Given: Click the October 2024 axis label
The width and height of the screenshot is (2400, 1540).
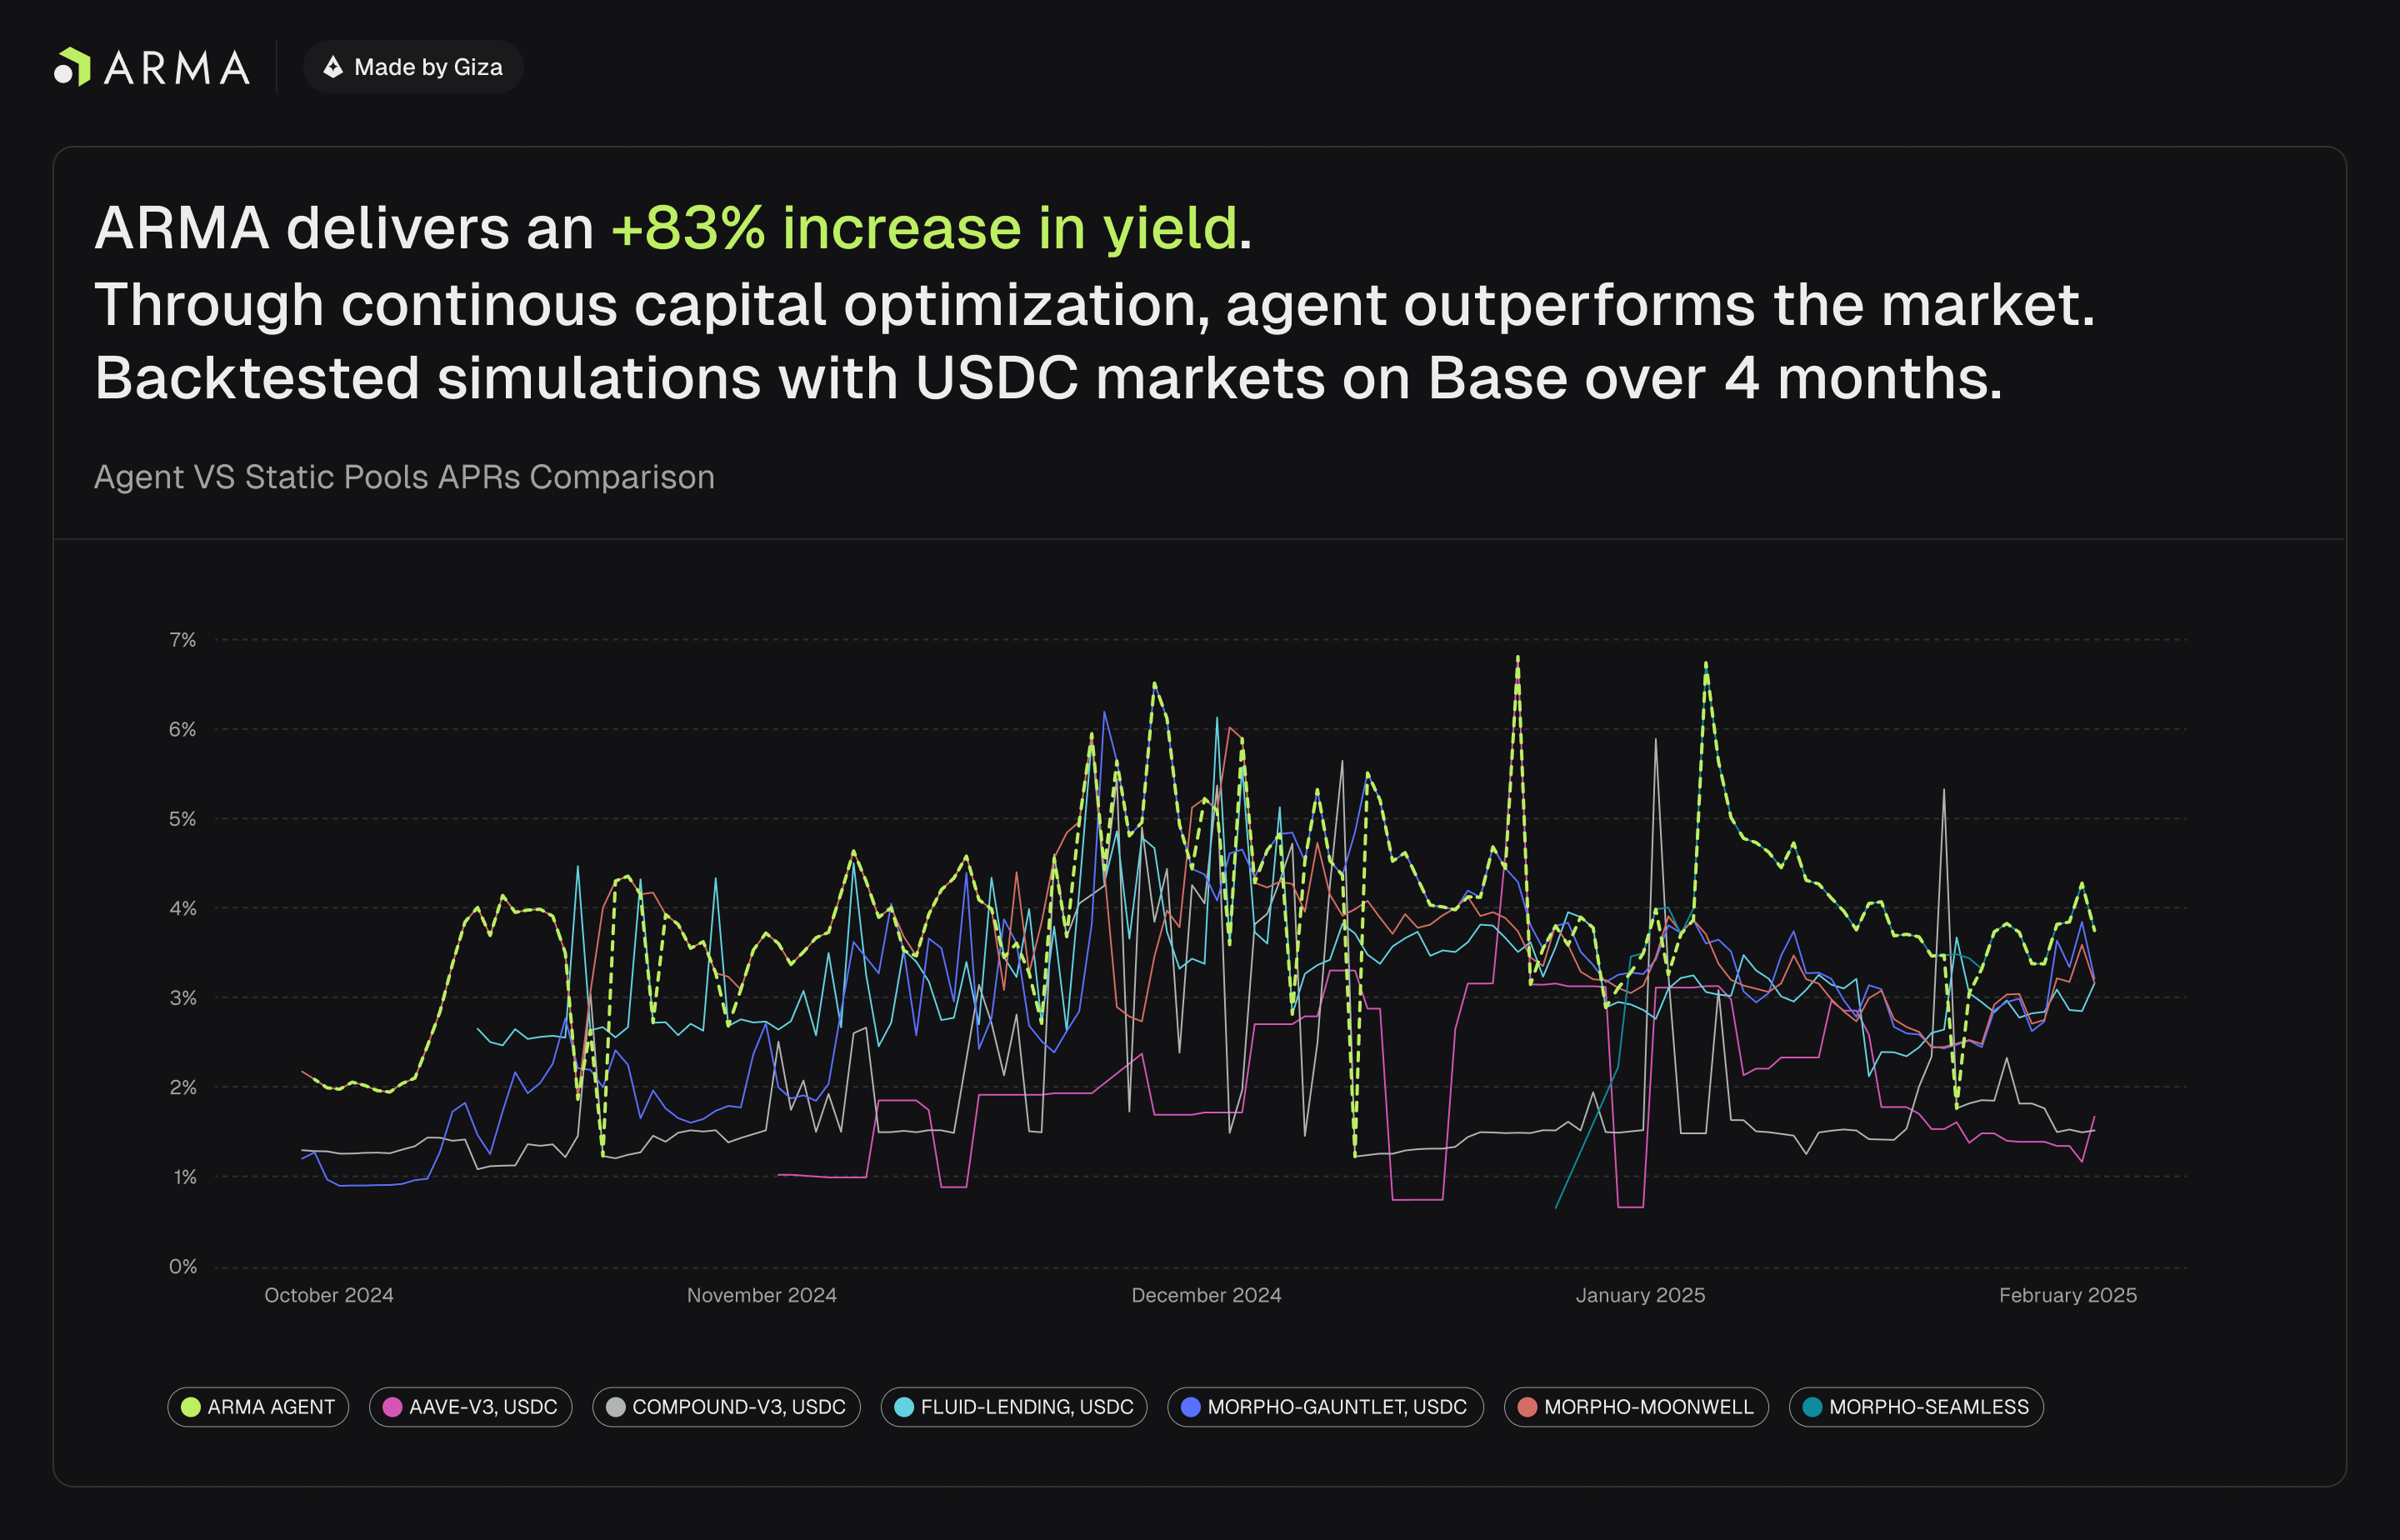Looking at the screenshot, I should tap(329, 1295).
